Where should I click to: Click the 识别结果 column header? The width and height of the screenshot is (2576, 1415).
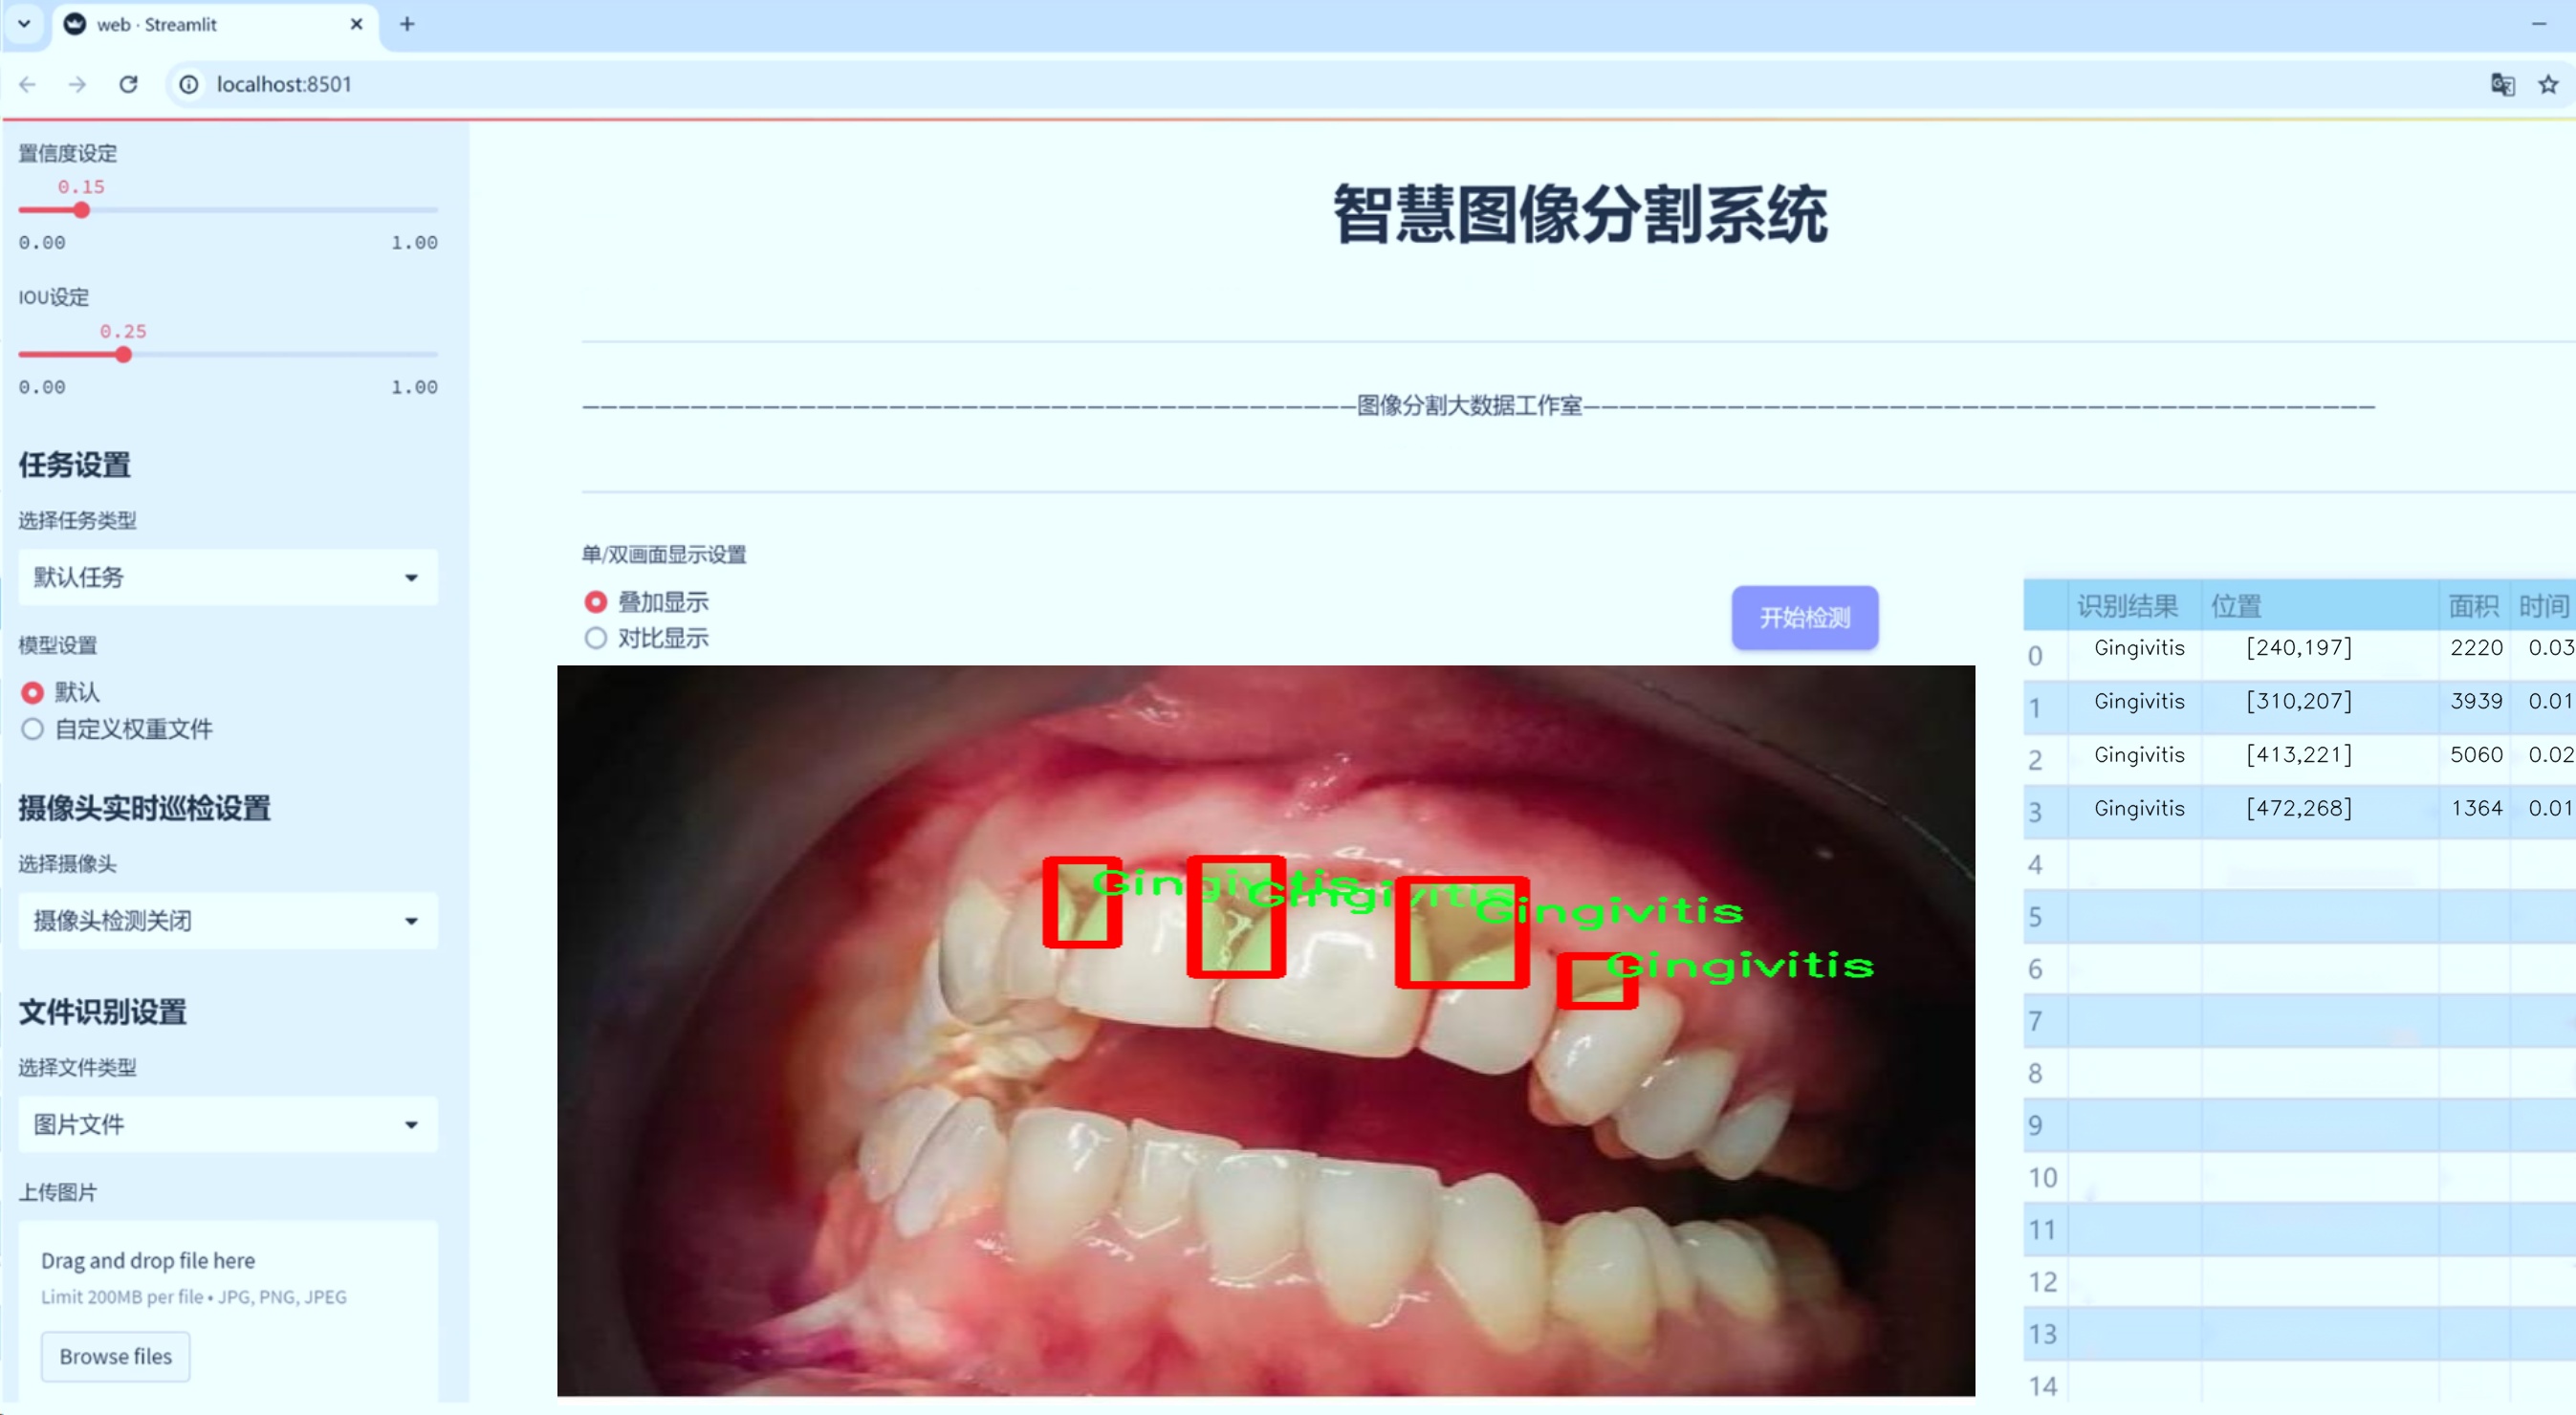(x=2127, y=605)
